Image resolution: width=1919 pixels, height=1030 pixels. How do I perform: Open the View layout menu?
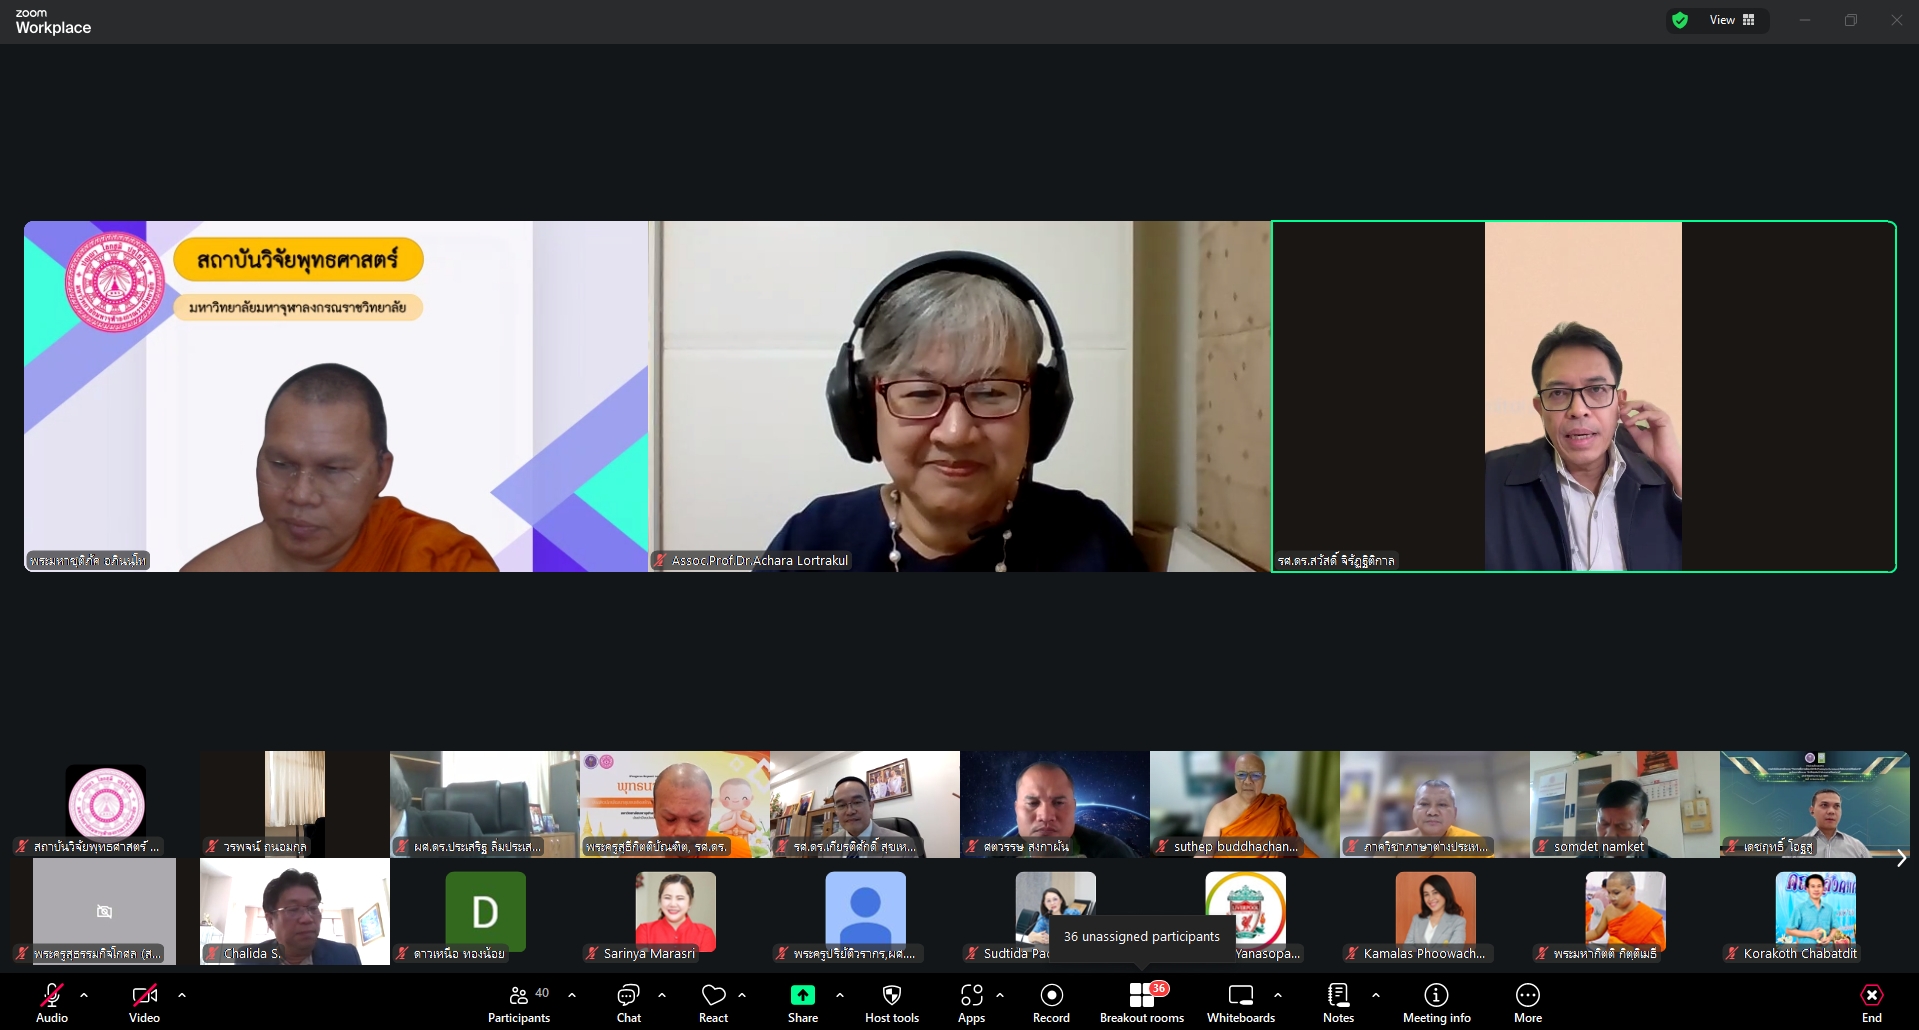point(1731,20)
